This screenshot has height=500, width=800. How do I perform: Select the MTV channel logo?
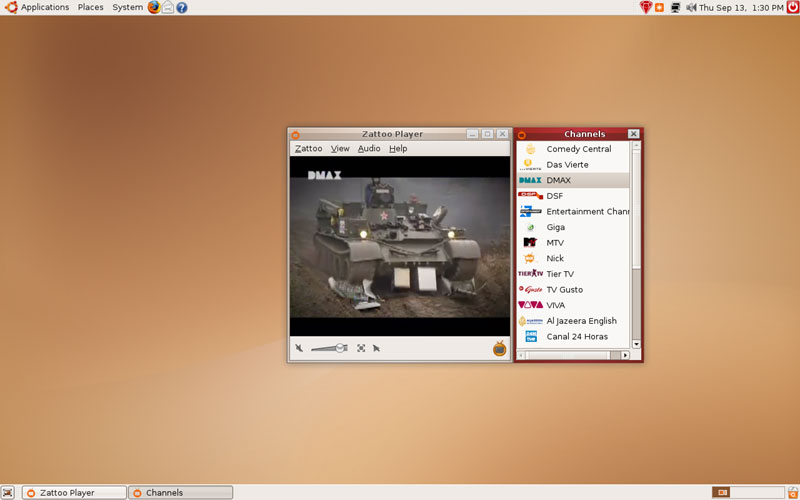click(531, 242)
